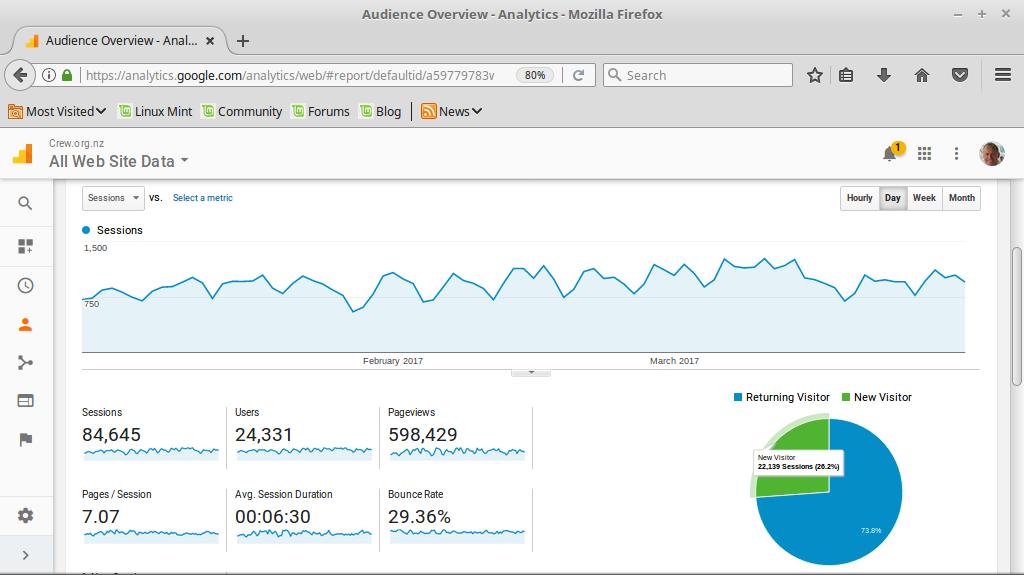Open Acquisition branching icon in sidebar
This screenshot has height=575, width=1024.
pyautogui.click(x=25, y=363)
